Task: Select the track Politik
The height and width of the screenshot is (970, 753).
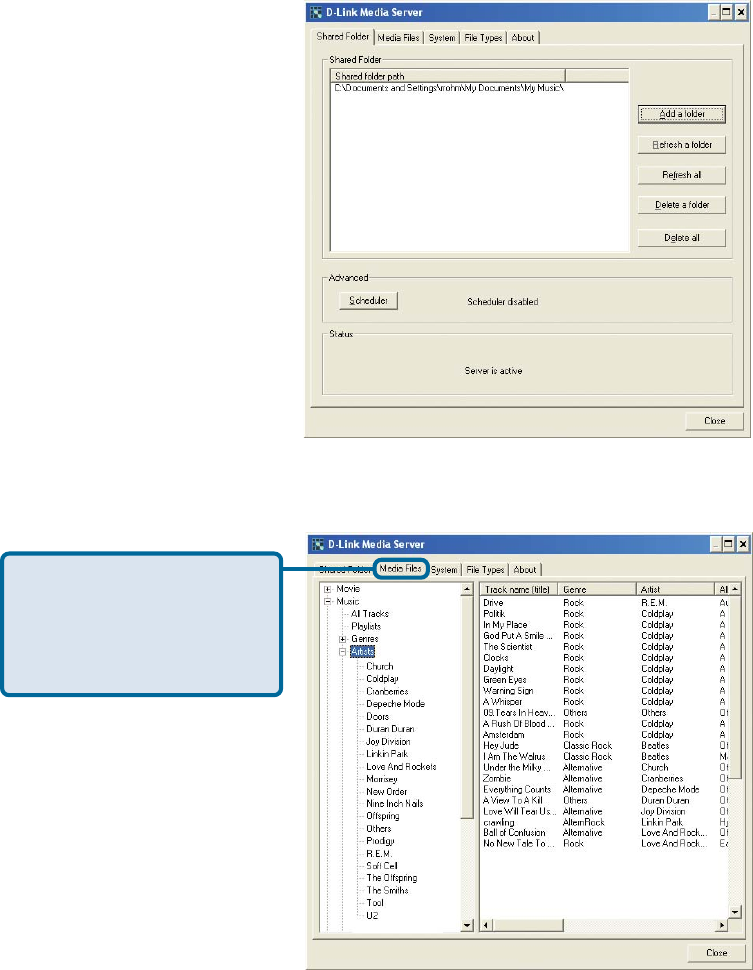Action: (x=494, y=614)
